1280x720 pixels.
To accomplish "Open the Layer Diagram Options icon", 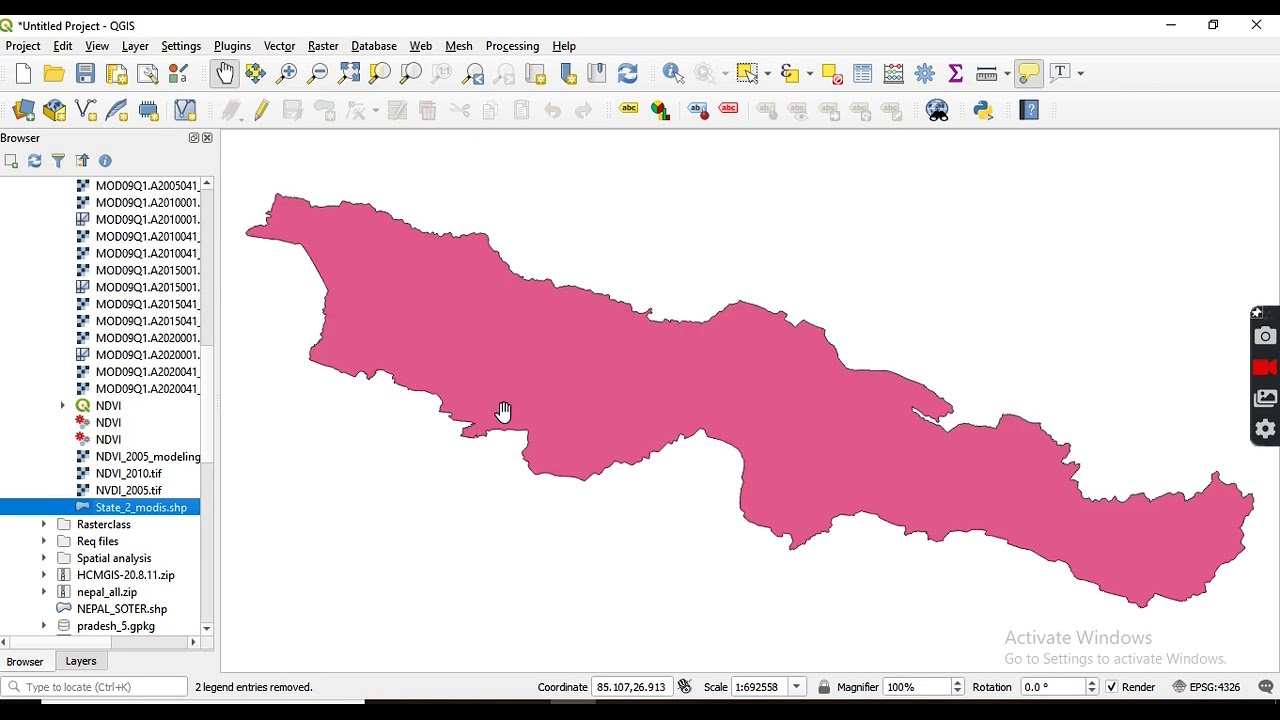I will click(661, 110).
